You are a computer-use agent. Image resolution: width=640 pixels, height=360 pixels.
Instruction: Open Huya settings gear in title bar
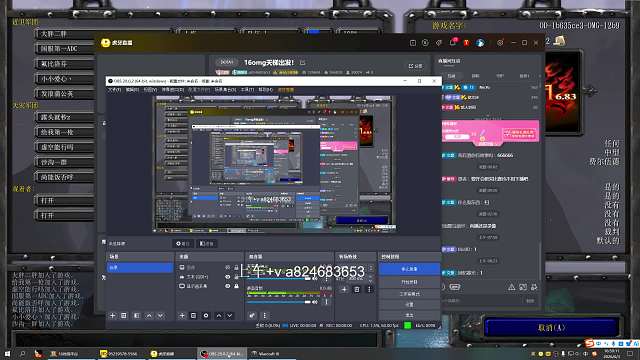click(500, 42)
